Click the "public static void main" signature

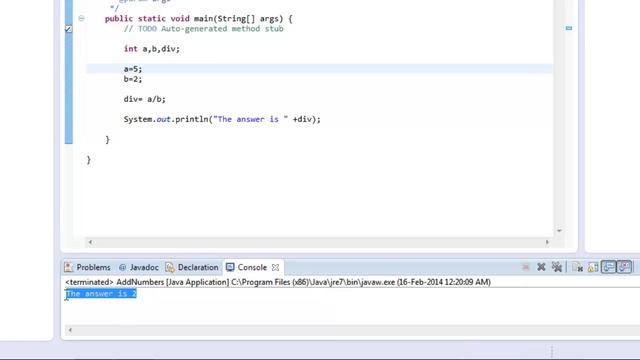198,19
